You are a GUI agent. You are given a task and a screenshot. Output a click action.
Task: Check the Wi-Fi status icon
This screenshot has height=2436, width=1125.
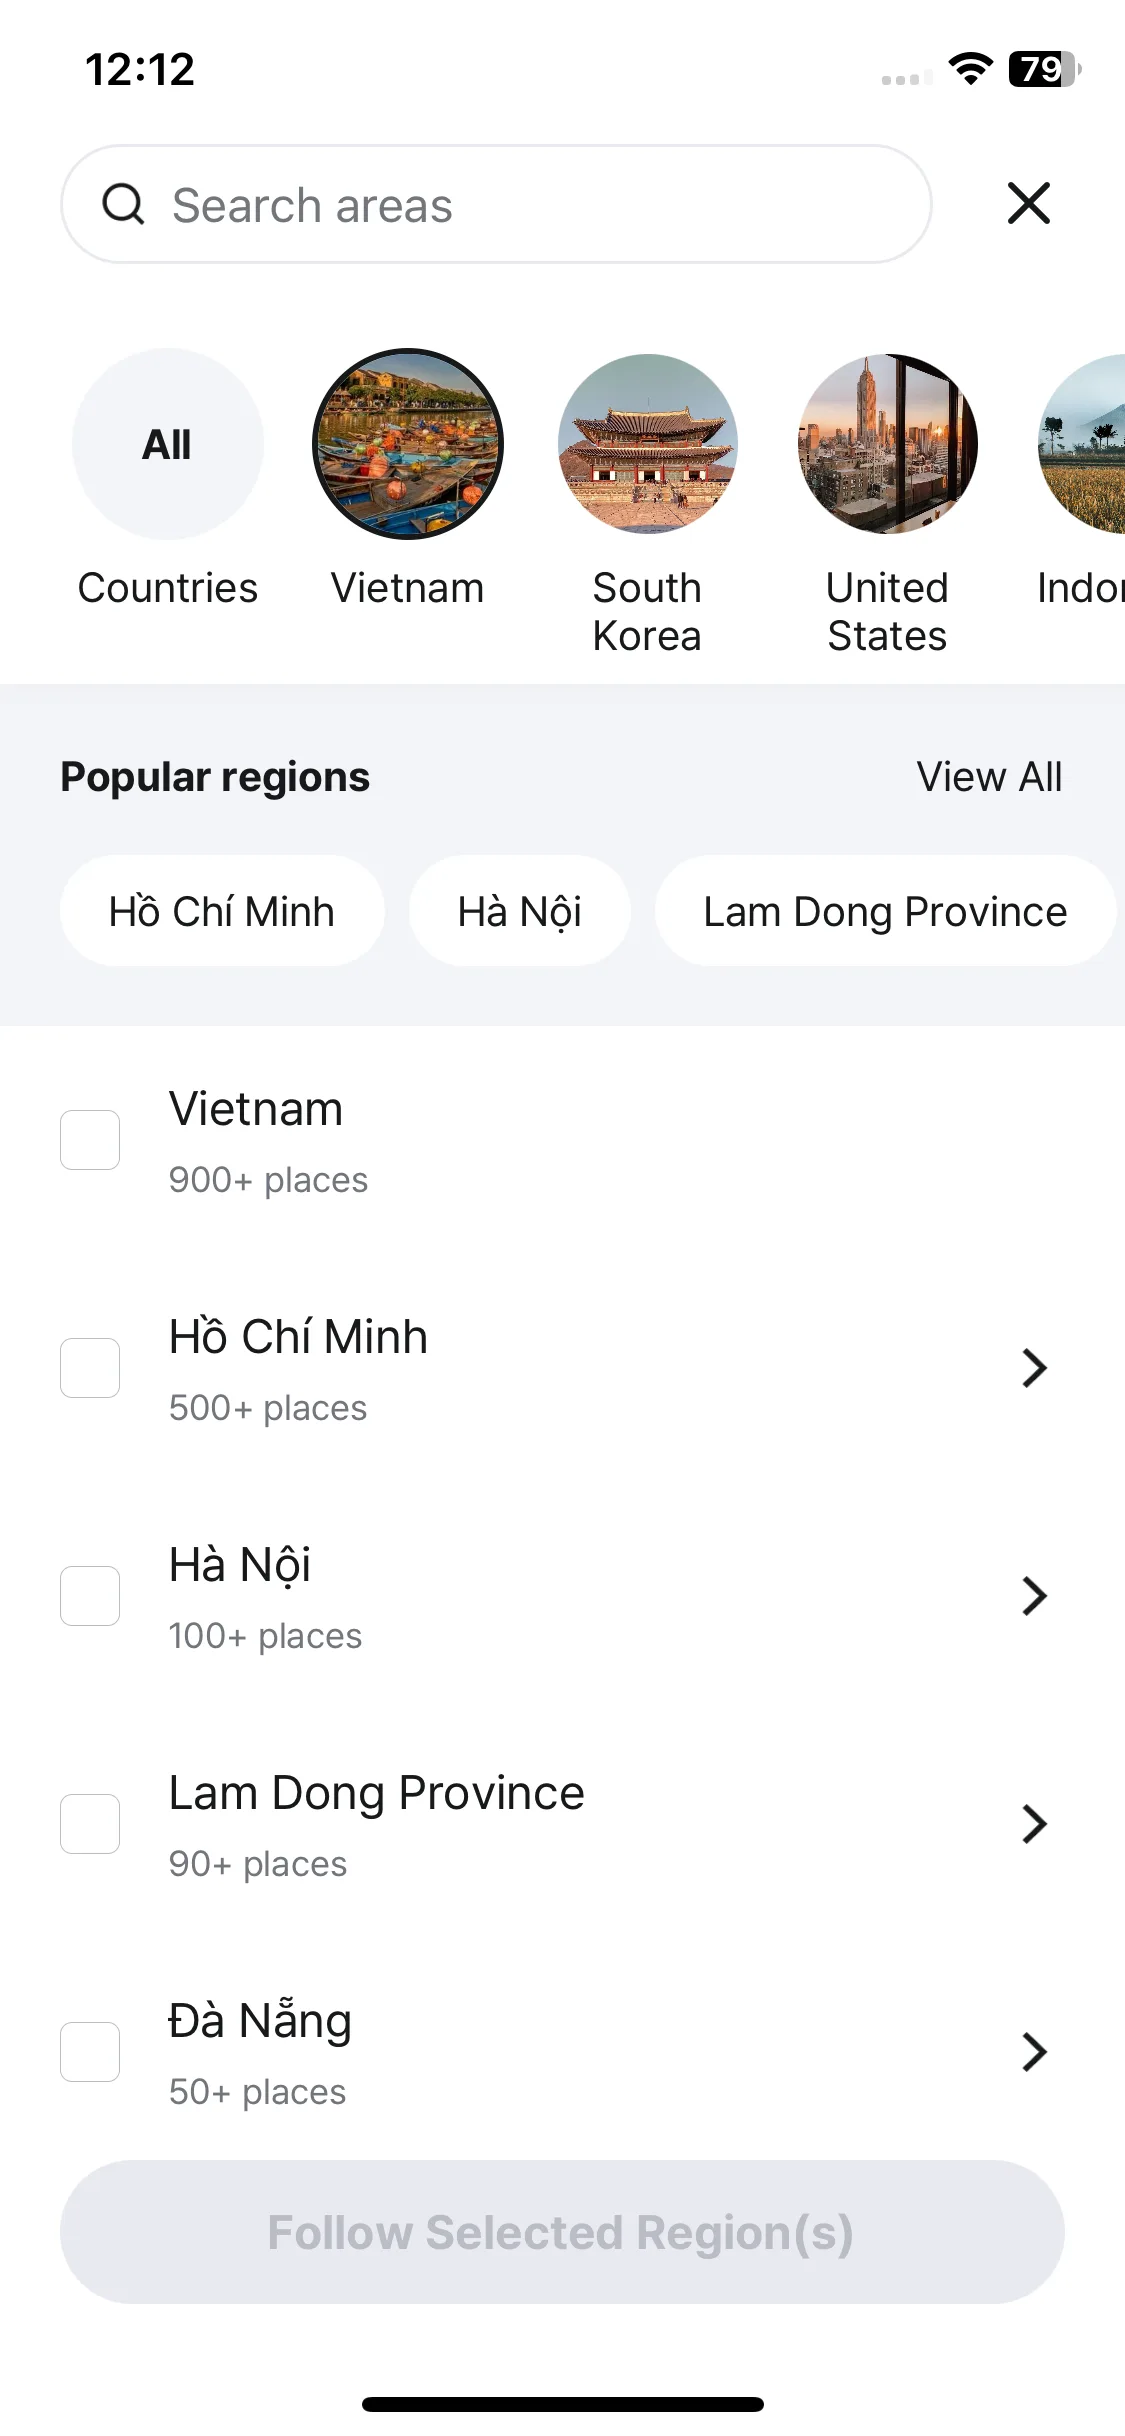(970, 69)
